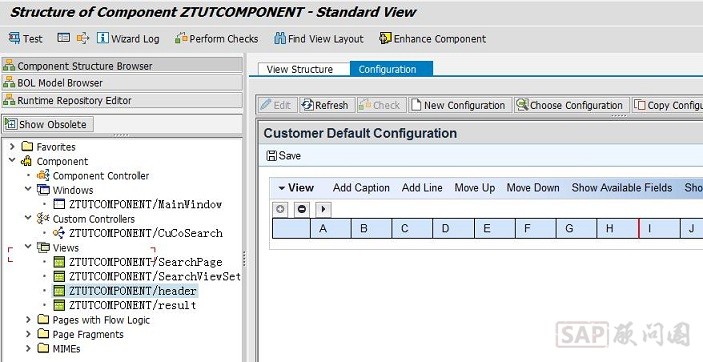Viewport: 703px width, 362px height.
Task: Save the Customer Default Configuration
Action: 284,156
